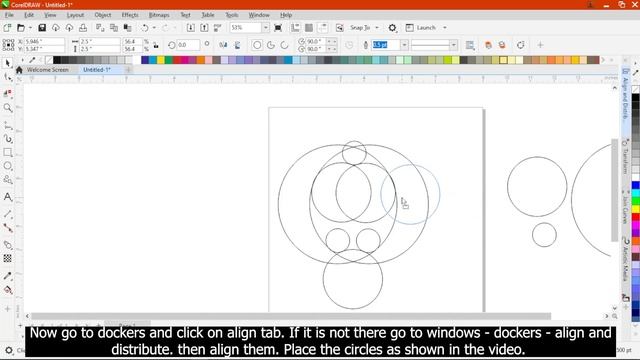Click the Full-screen preview icon
The height and width of the screenshot is (360, 640).
coord(278,28)
